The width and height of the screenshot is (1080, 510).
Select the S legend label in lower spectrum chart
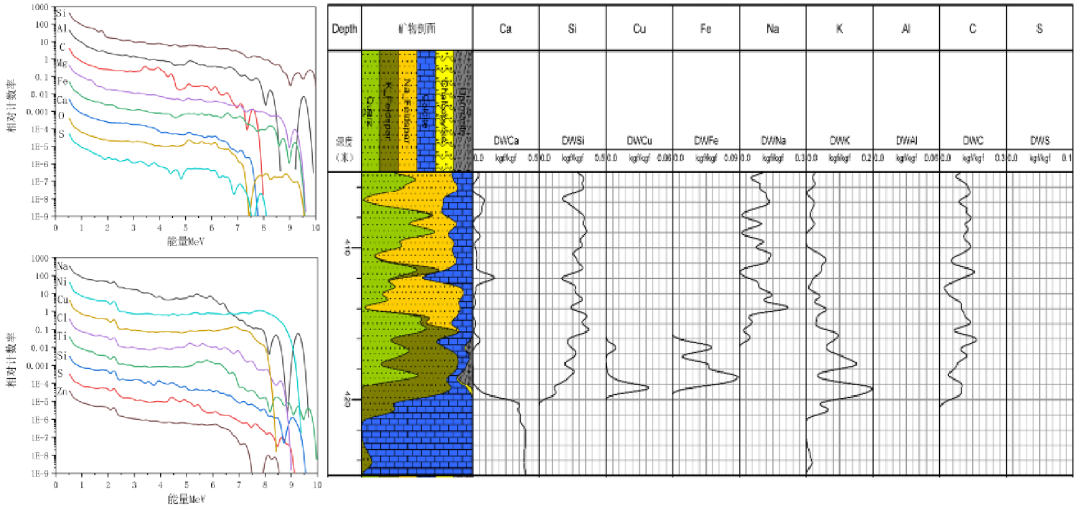tap(61, 374)
